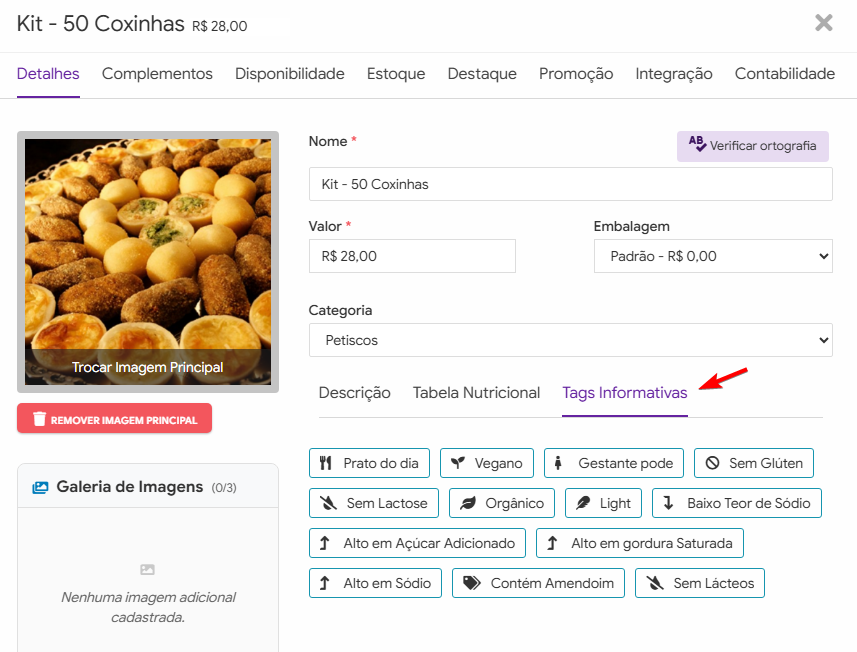
Task: Open the Complementos tab
Action: [156, 73]
